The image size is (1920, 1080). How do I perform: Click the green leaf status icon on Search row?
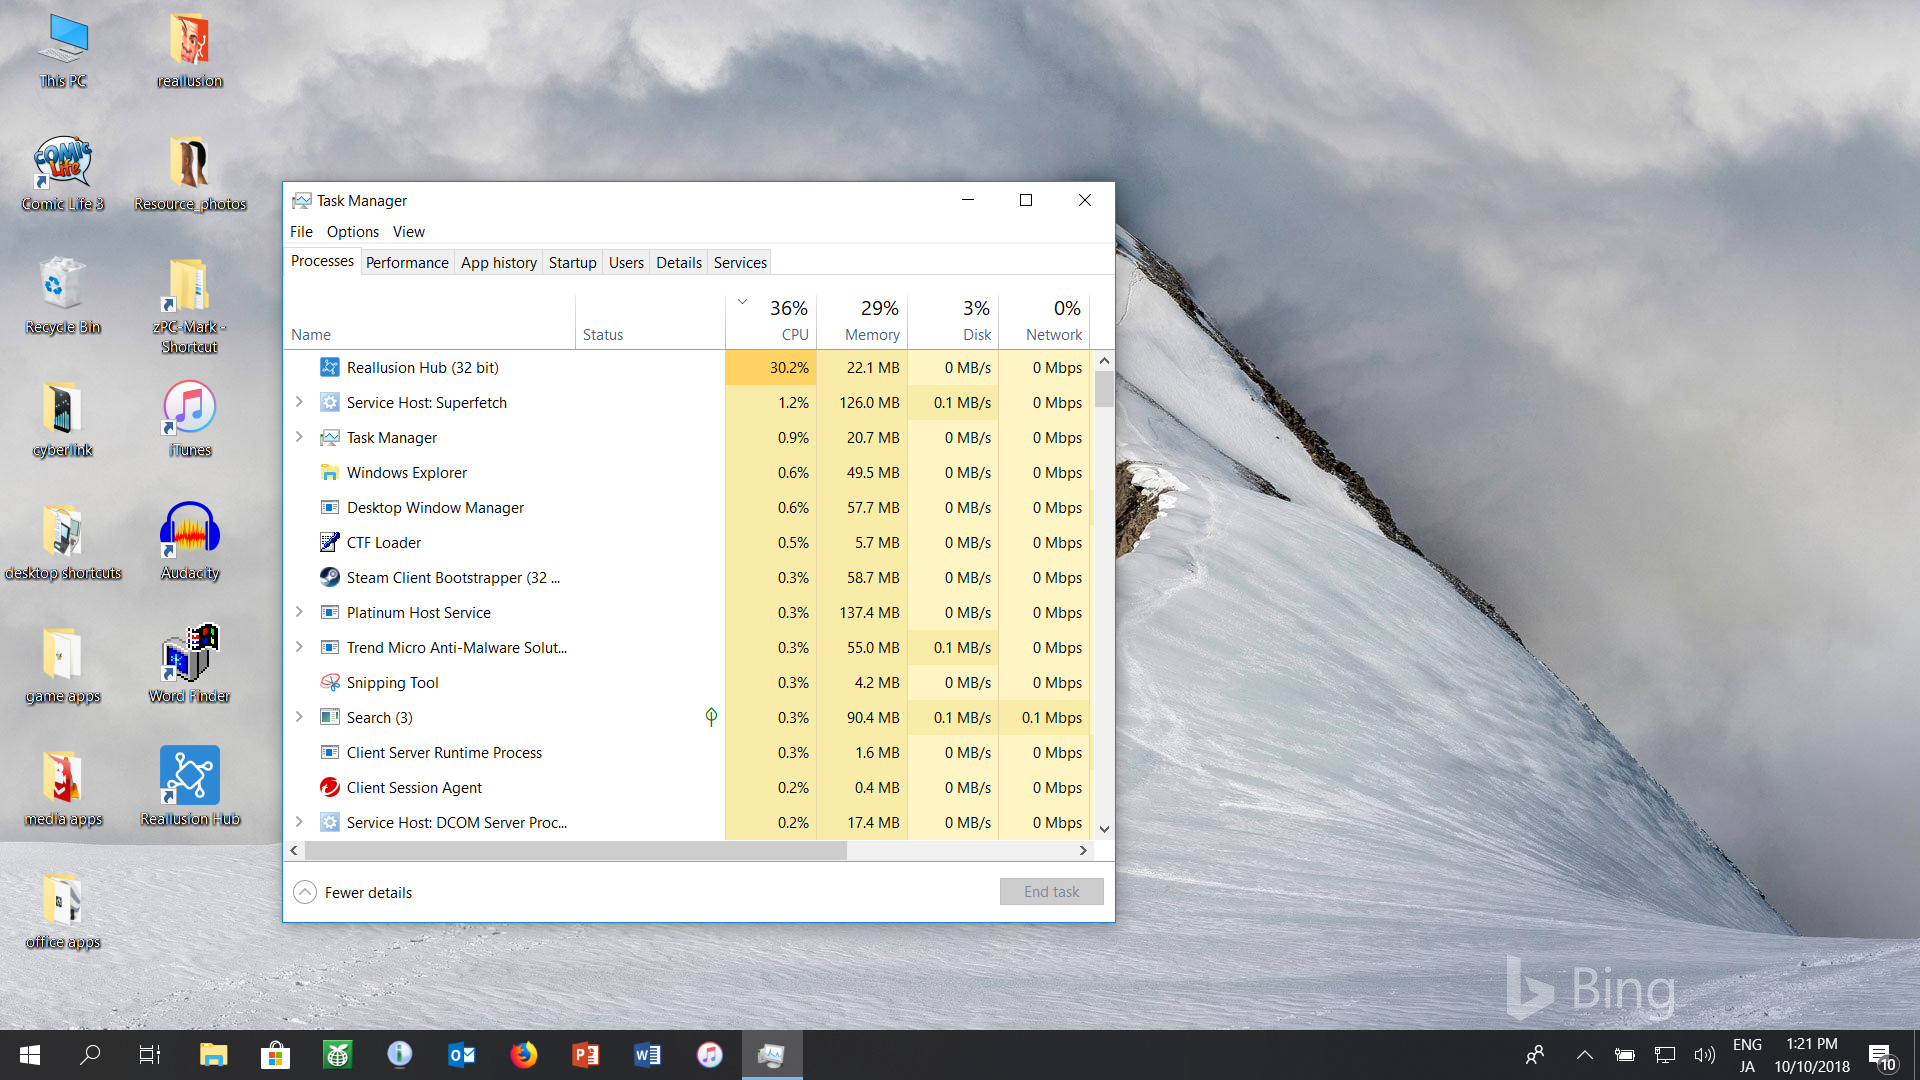pos(711,716)
